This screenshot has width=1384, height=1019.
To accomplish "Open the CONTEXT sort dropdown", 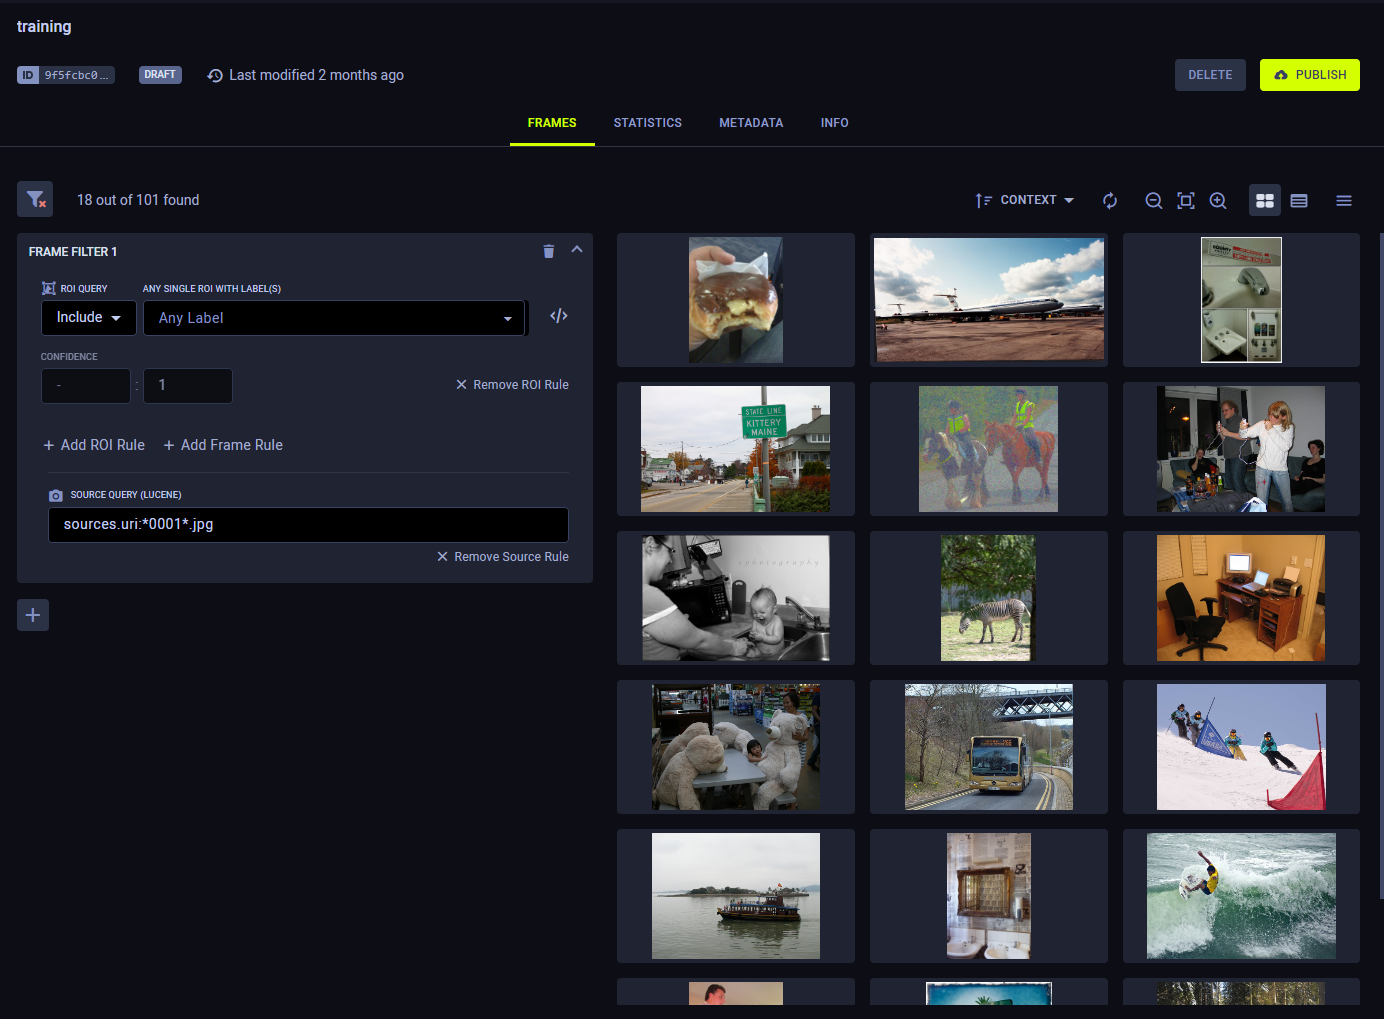I will click(1025, 200).
